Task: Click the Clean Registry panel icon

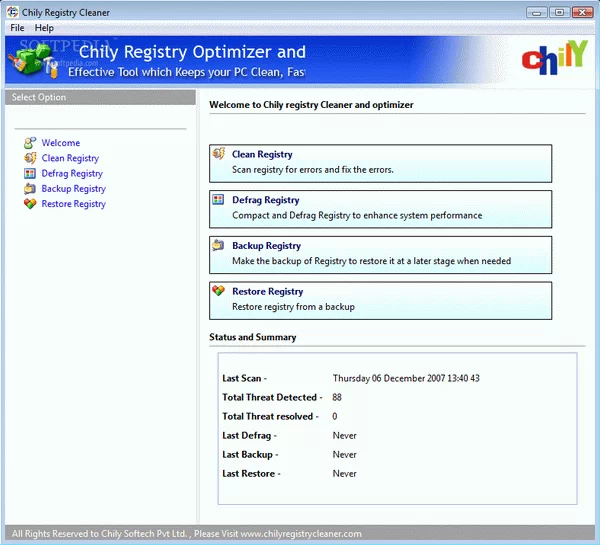Action: 219,153
